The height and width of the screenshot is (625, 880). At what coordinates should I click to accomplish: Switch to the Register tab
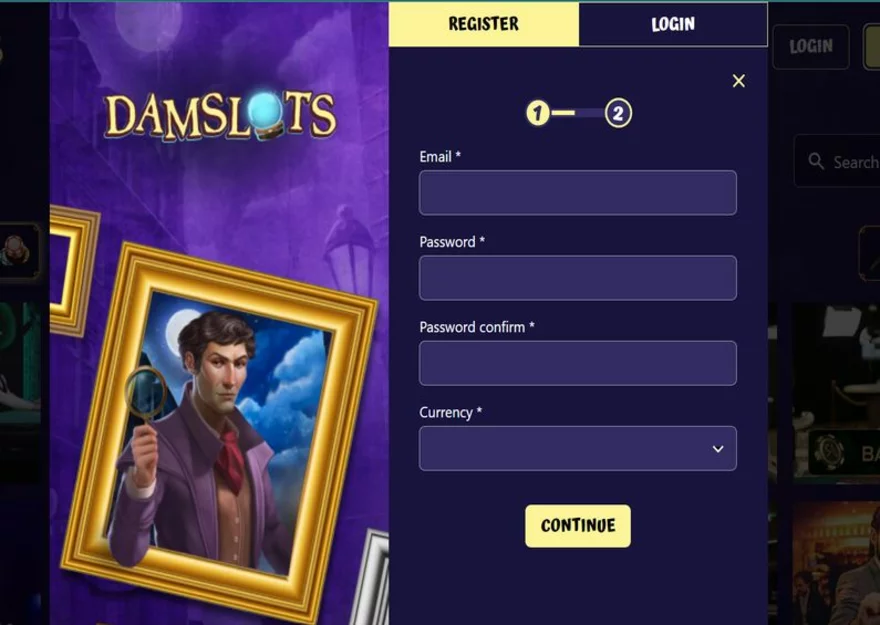point(483,24)
